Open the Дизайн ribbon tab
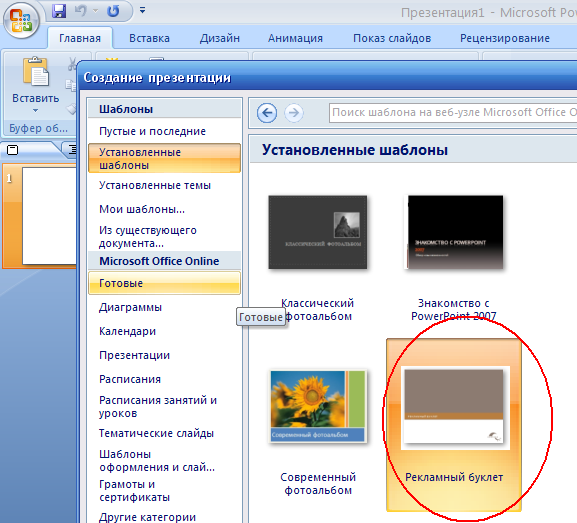 220,38
